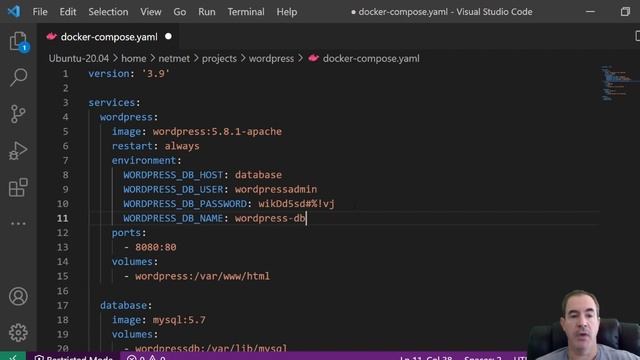Click line number 17 in the gutter
This screenshot has height=360, width=640.
62,305
